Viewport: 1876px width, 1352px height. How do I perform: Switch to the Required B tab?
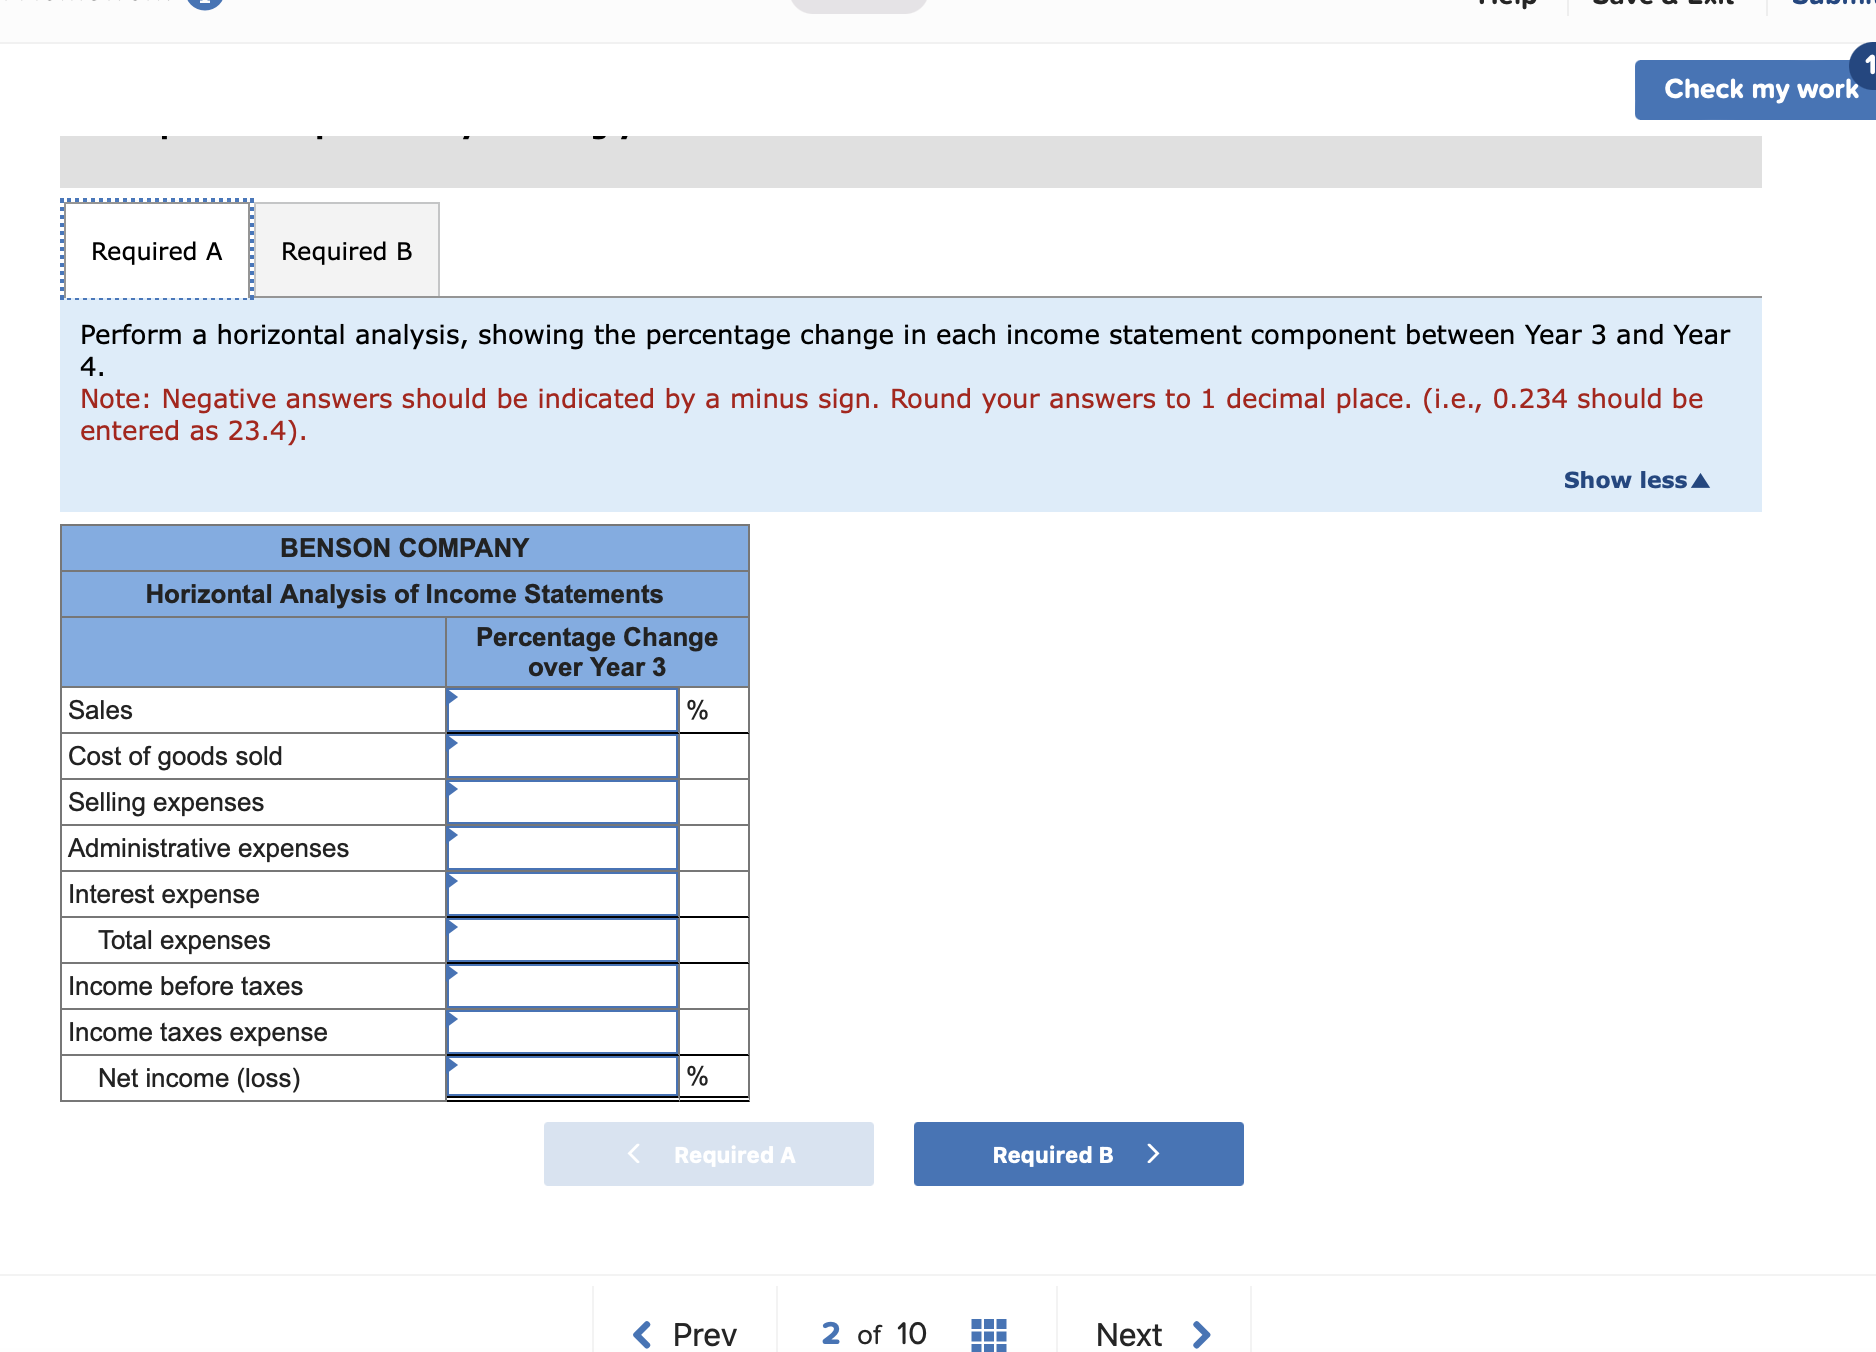tap(346, 251)
